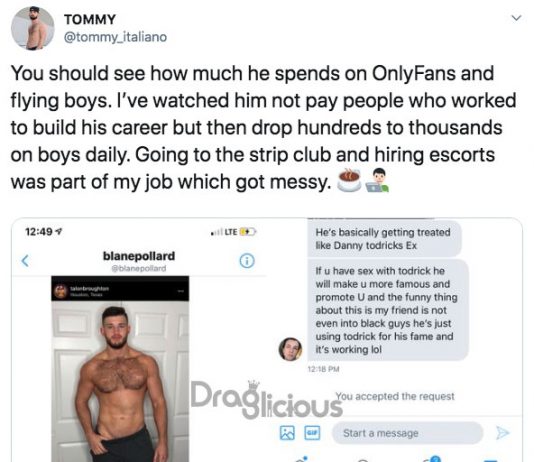
Task: Open the GIF picker icon
Action: 312,433
